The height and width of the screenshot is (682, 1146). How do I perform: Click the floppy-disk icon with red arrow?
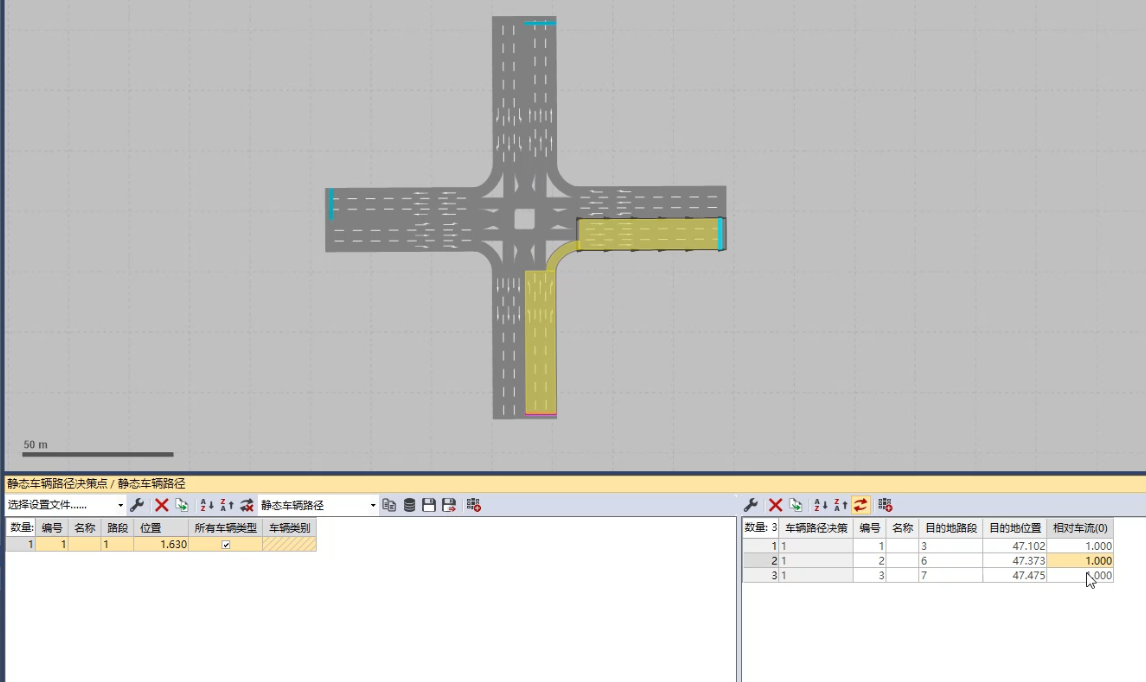point(449,505)
